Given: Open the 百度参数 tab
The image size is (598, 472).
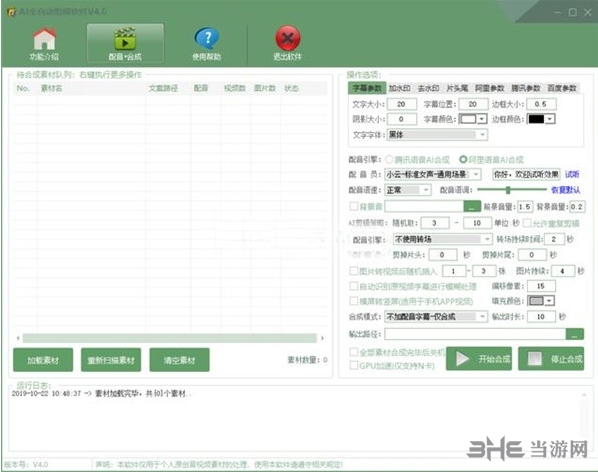Looking at the screenshot, I should click(x=562, y=88).
